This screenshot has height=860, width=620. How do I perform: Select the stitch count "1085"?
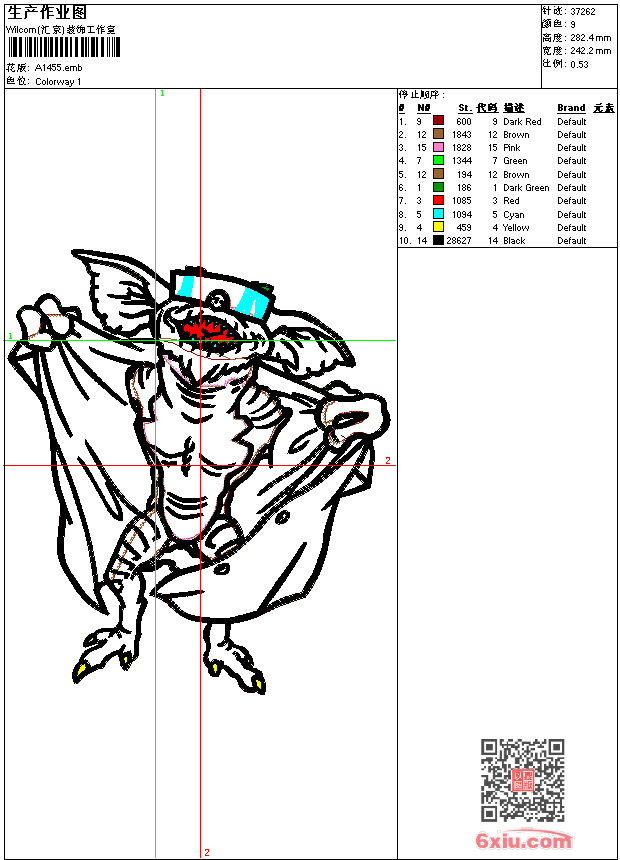(461, 201)
